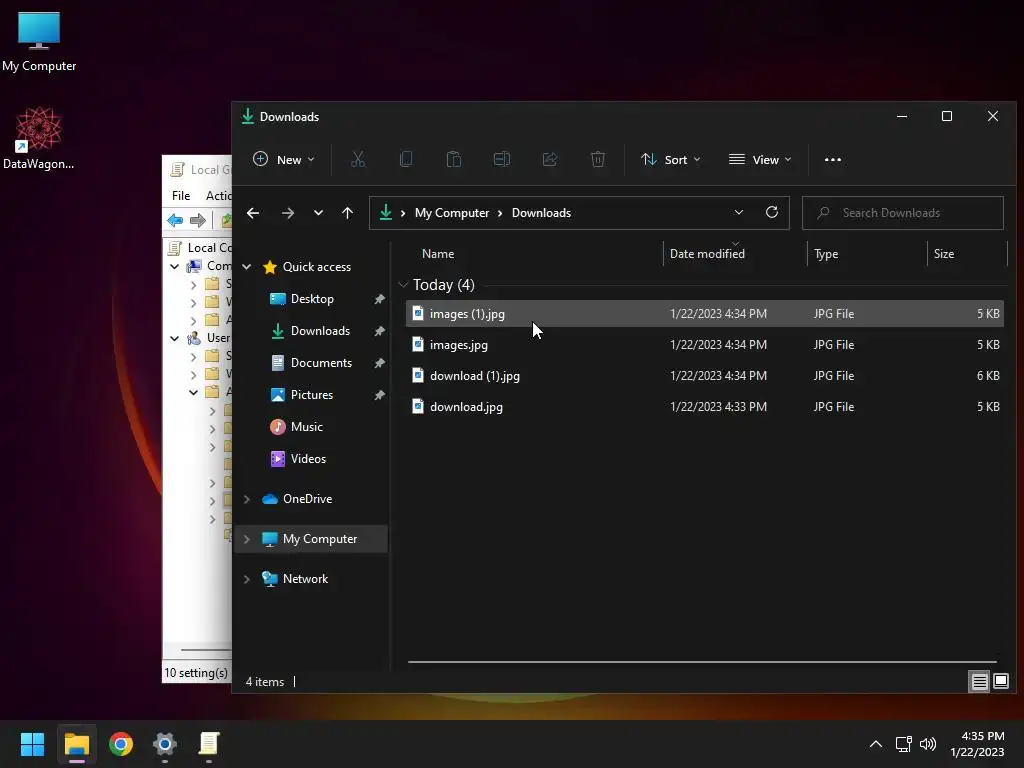Image resolution: width=1024 pixels, height=768 pixels.
Task: Select Pictures in navigation pane
Action: (x=312, y=395)
